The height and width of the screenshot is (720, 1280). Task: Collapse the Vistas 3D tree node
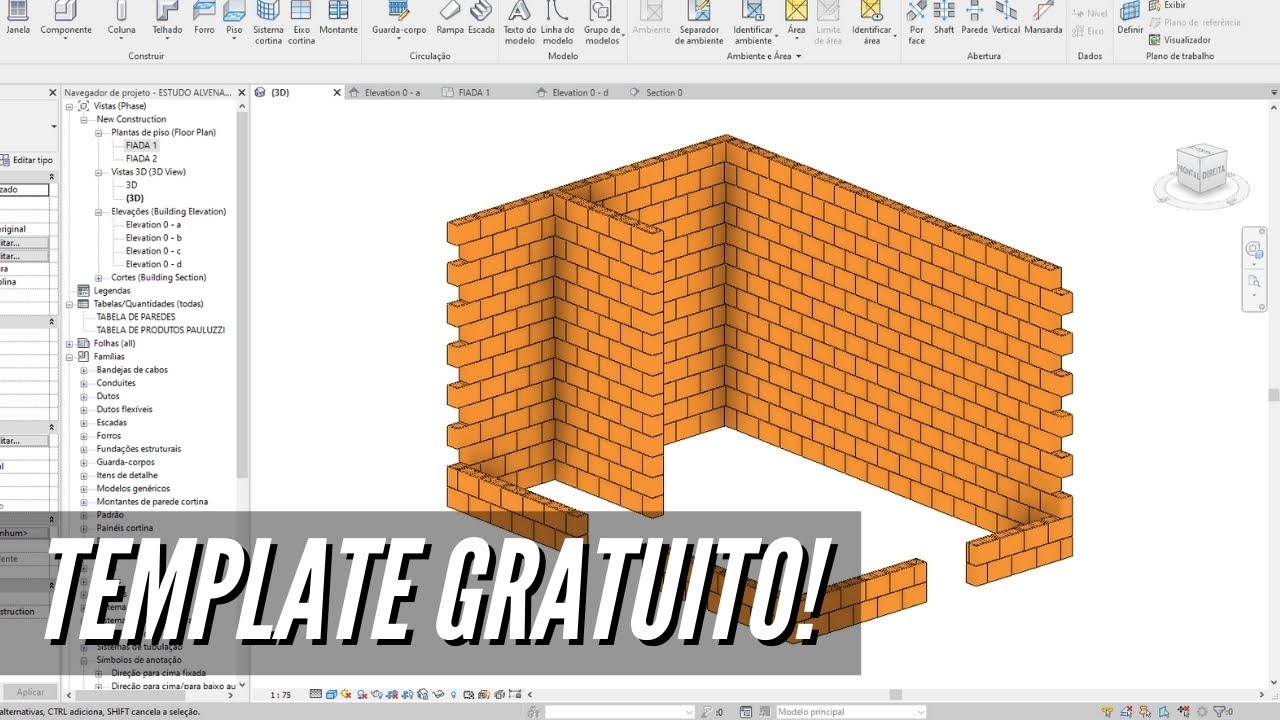click(x=99, y=172)
